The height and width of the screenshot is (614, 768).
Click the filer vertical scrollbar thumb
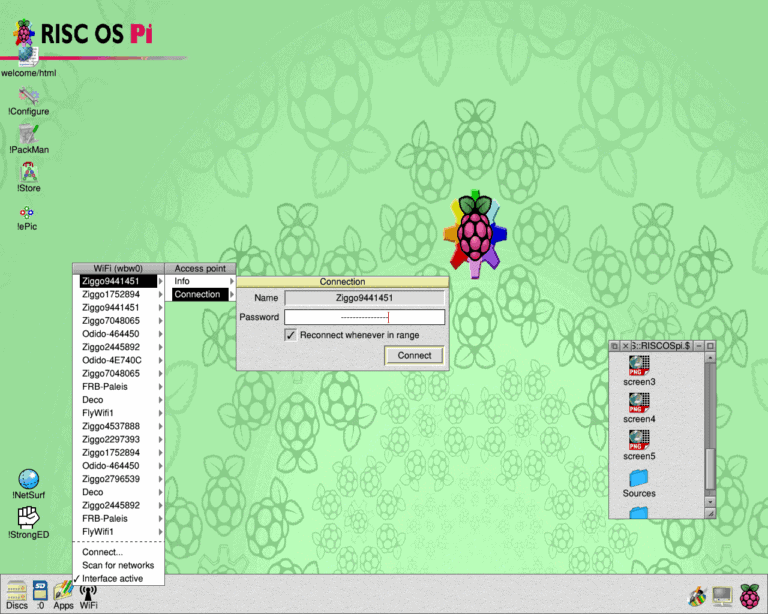click(710, 469)
